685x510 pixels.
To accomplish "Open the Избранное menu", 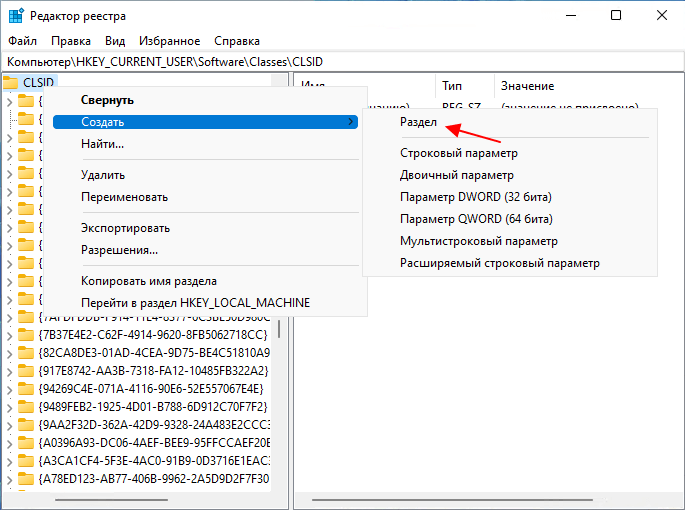I will 170,41.
